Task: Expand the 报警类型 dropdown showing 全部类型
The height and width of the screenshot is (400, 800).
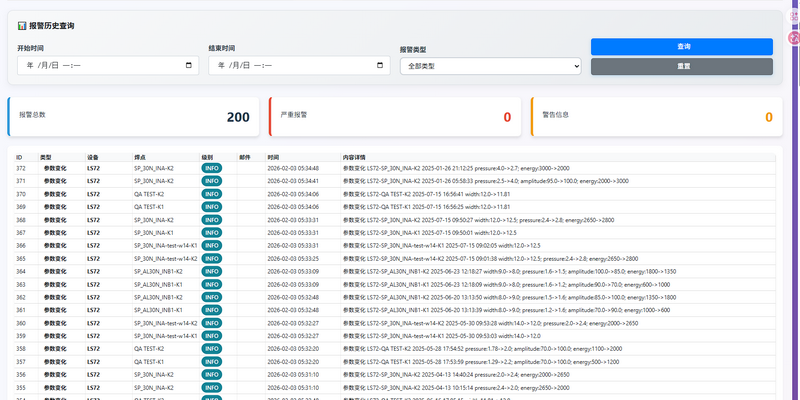Action: (490, 66)
